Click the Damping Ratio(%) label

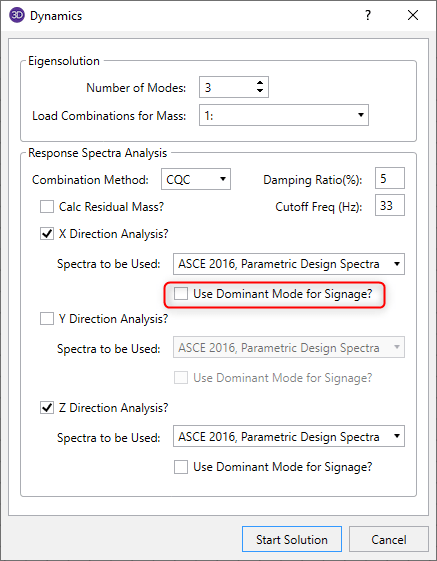pos(312,180)
